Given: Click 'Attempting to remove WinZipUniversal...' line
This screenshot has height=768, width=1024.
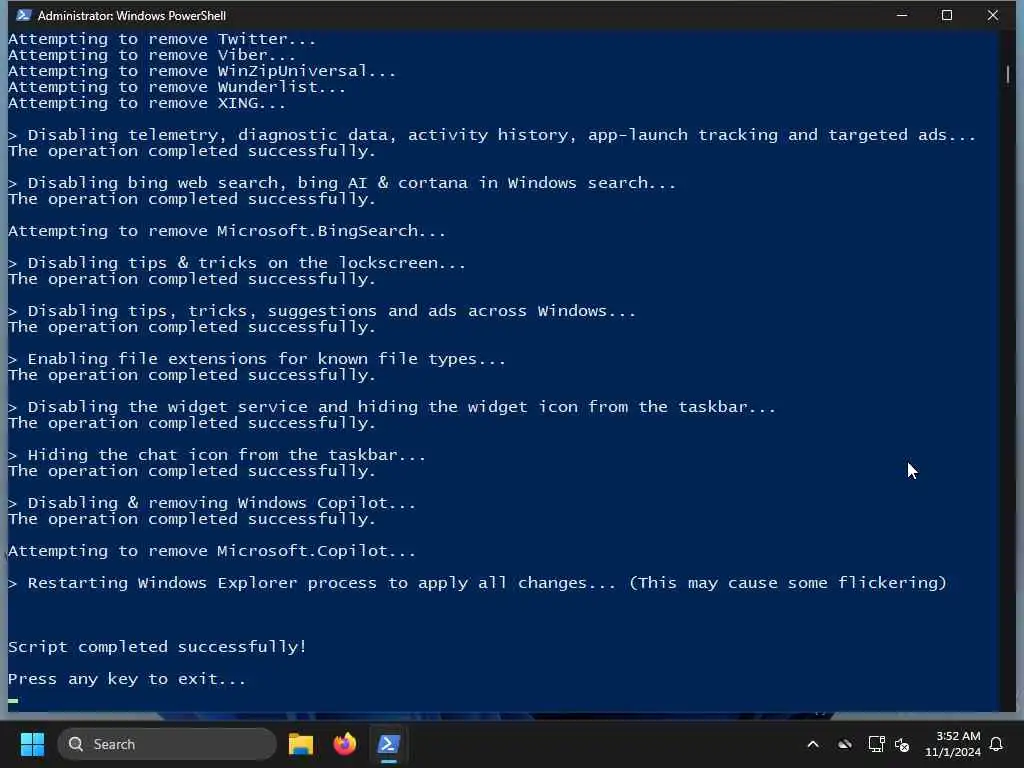Looking at the screenshot, I should [202, 71].
